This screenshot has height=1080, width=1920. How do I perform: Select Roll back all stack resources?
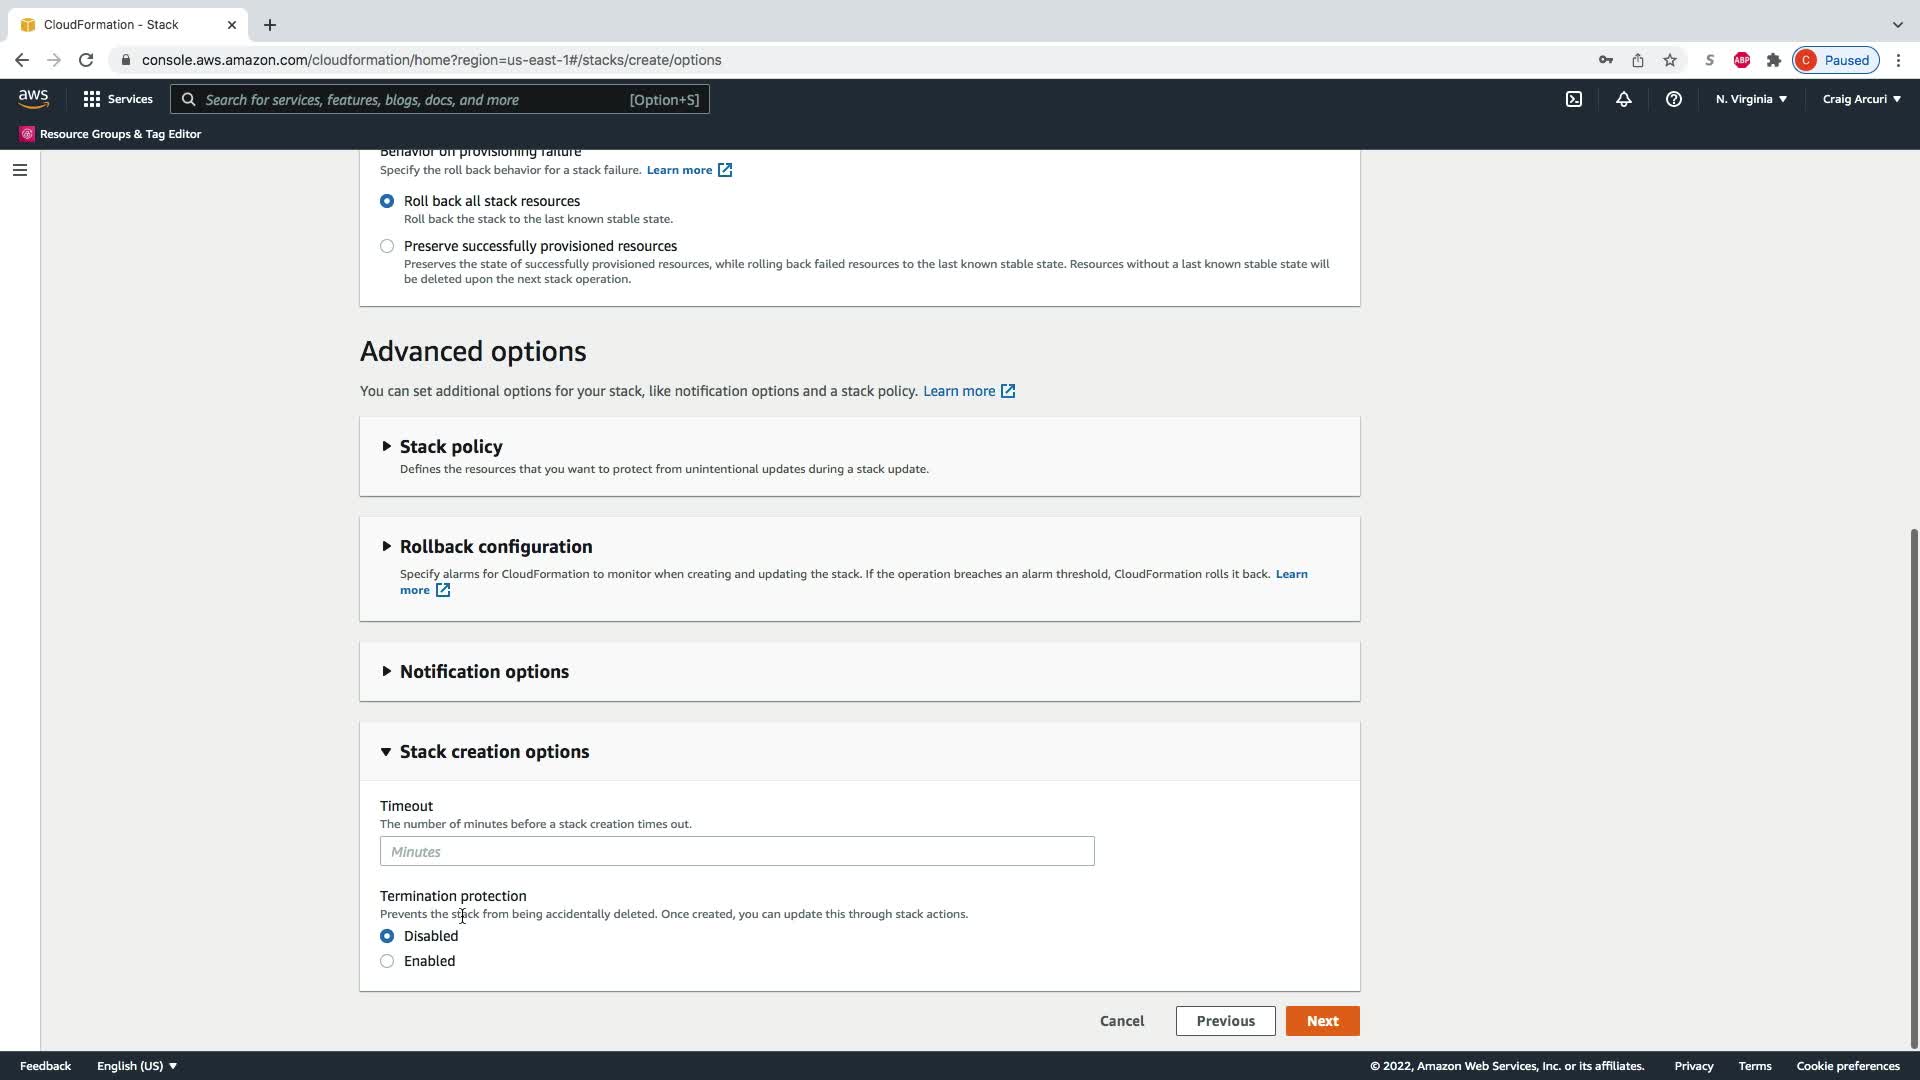coord(387,201)
